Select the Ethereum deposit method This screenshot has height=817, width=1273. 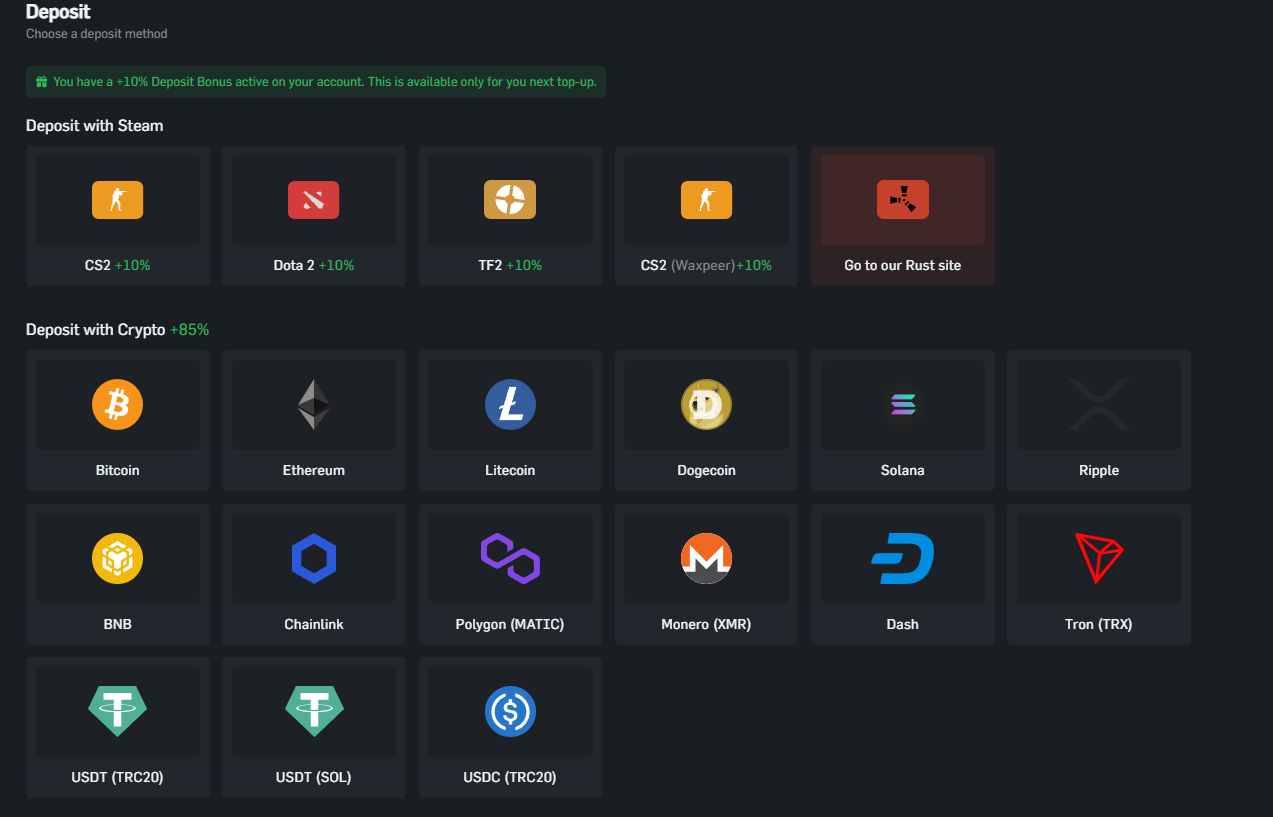pyautogui.click(x=313, y=420)
